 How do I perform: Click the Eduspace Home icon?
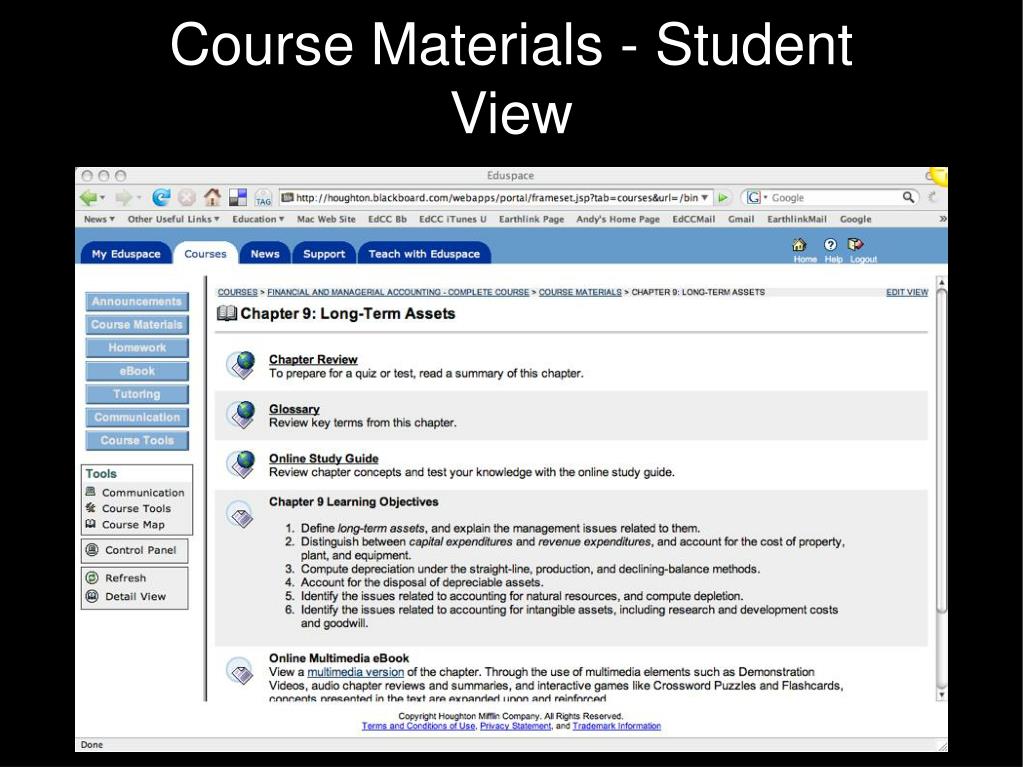799,245
